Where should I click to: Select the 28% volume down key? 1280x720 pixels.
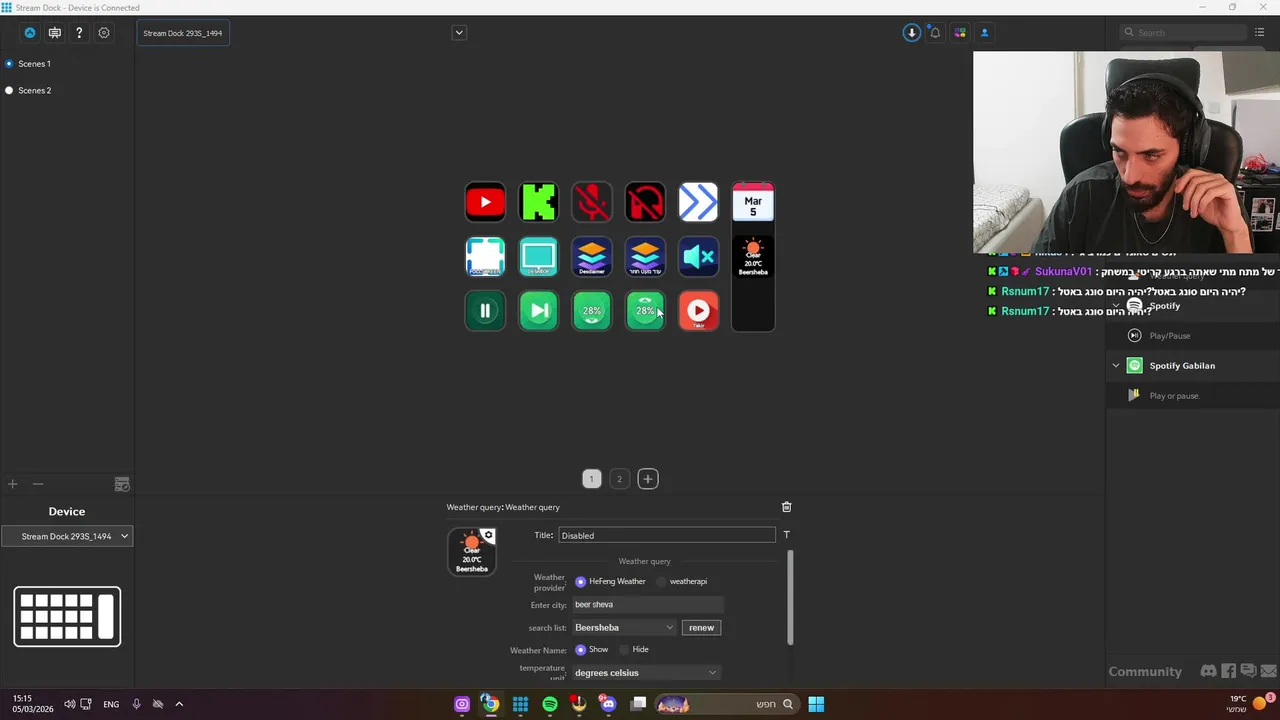pyautogui.click(x=592, y=310)
